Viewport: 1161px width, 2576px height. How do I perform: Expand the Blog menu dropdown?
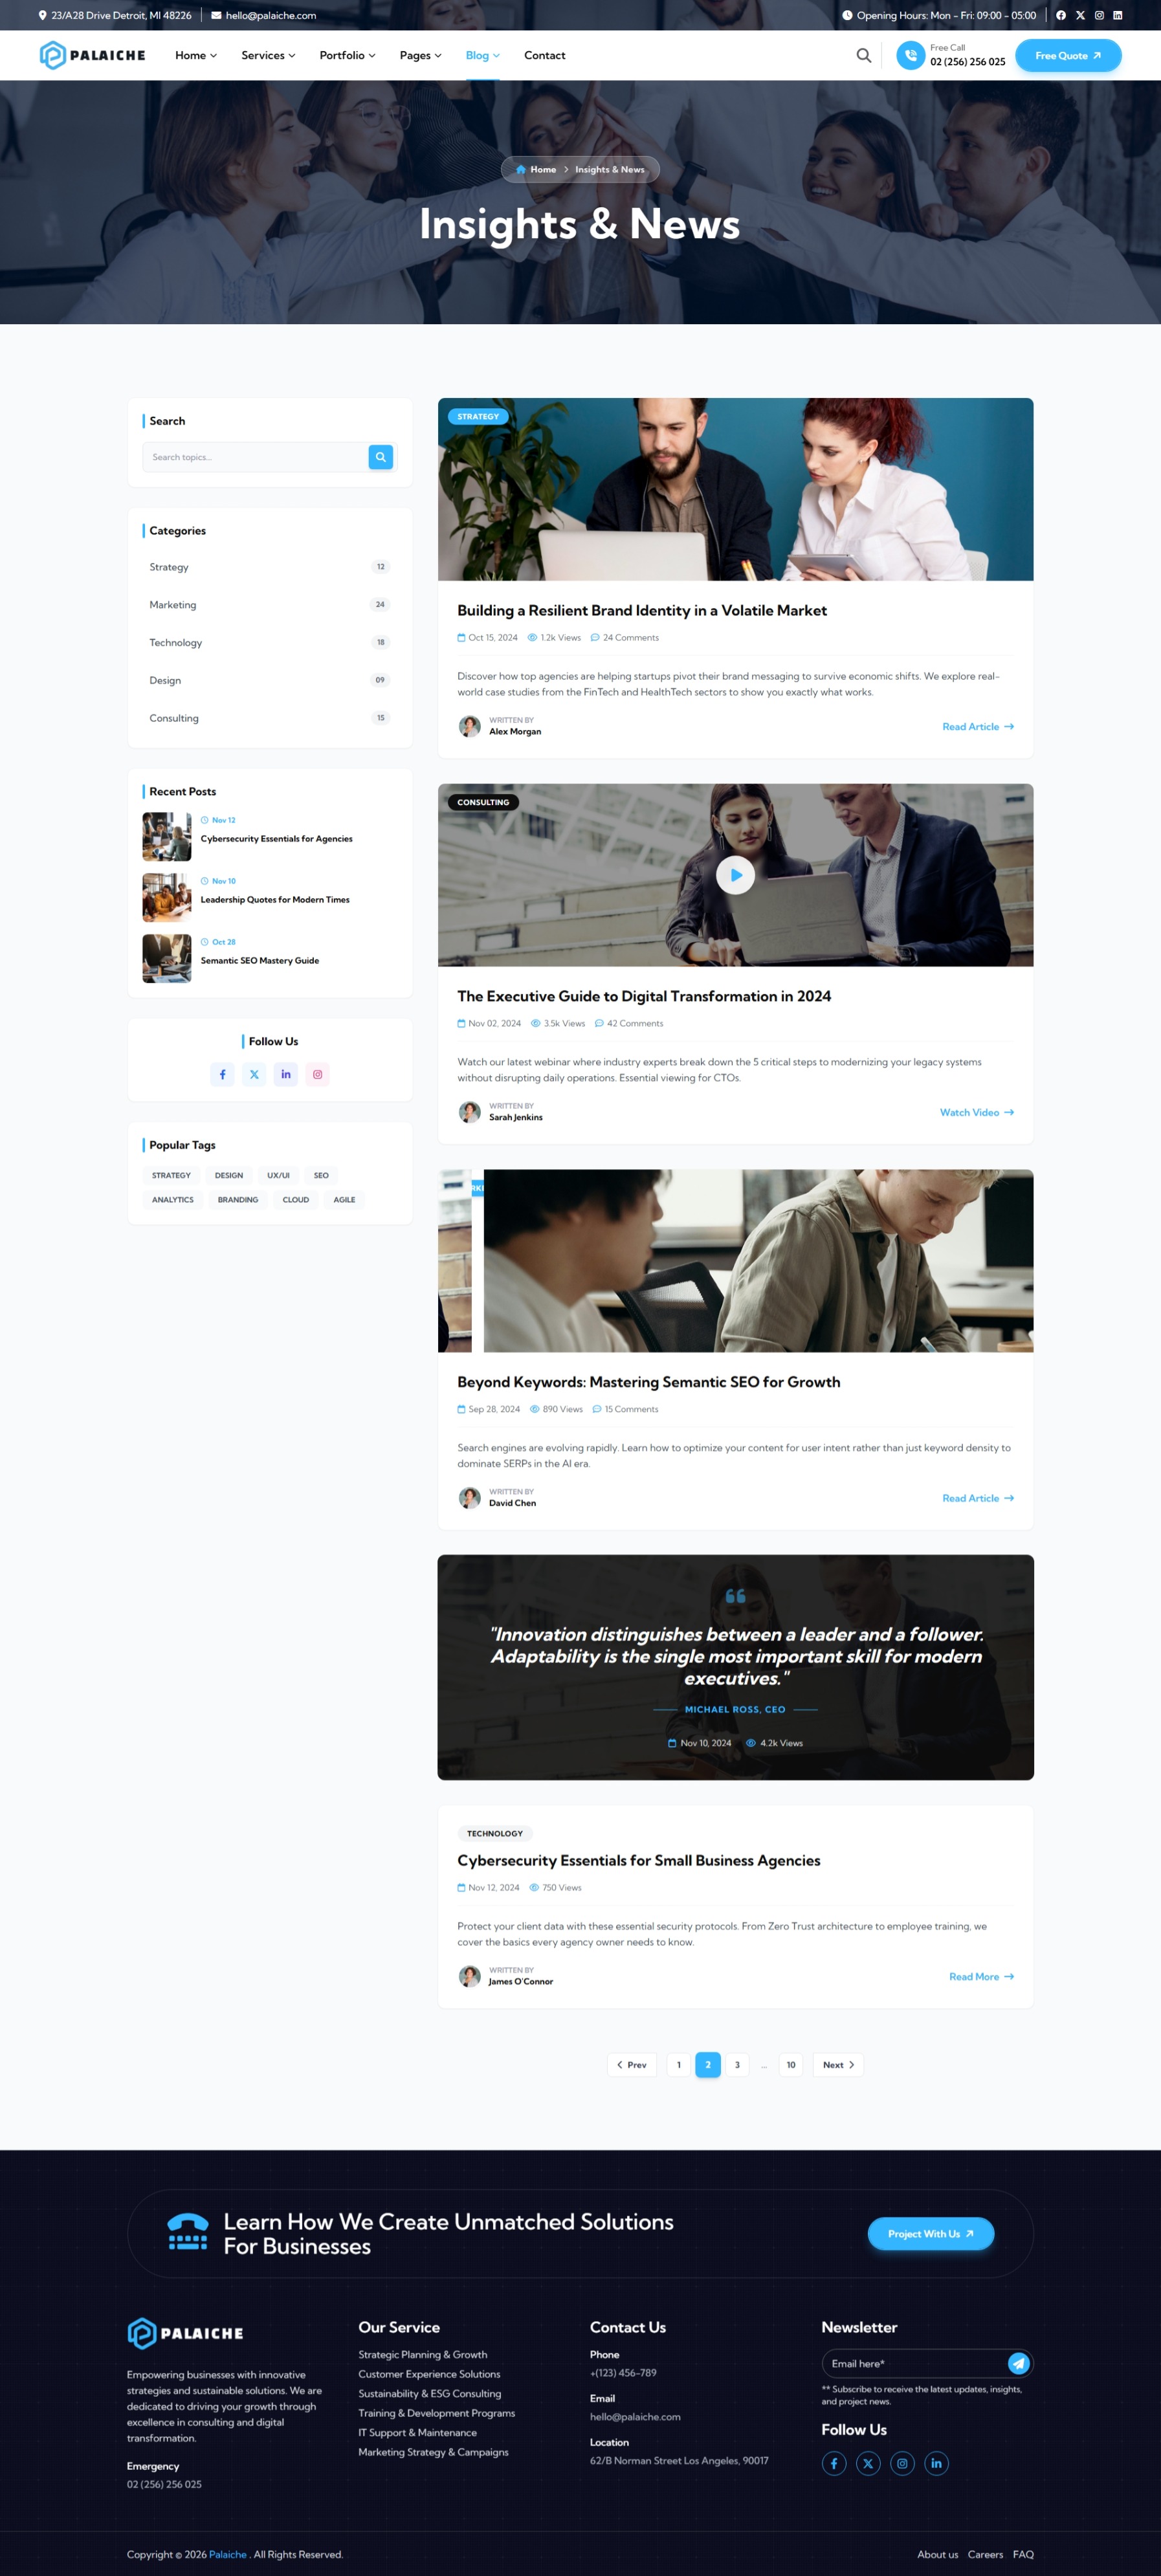coord(482,55)
